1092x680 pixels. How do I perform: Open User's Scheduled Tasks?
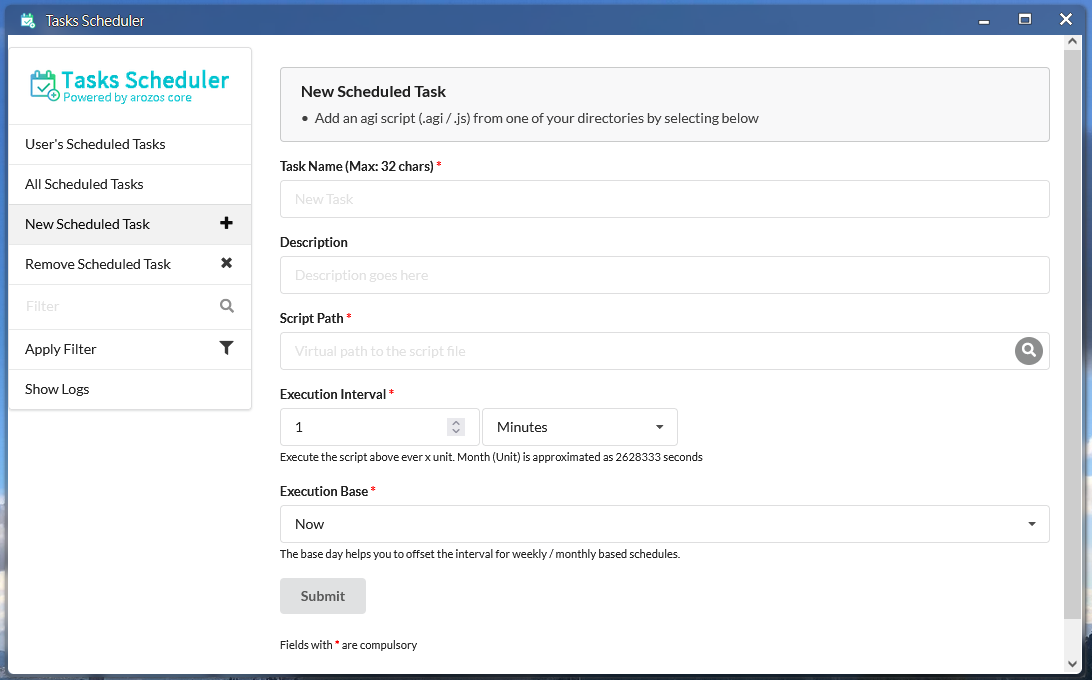click(x=95, y=144)
